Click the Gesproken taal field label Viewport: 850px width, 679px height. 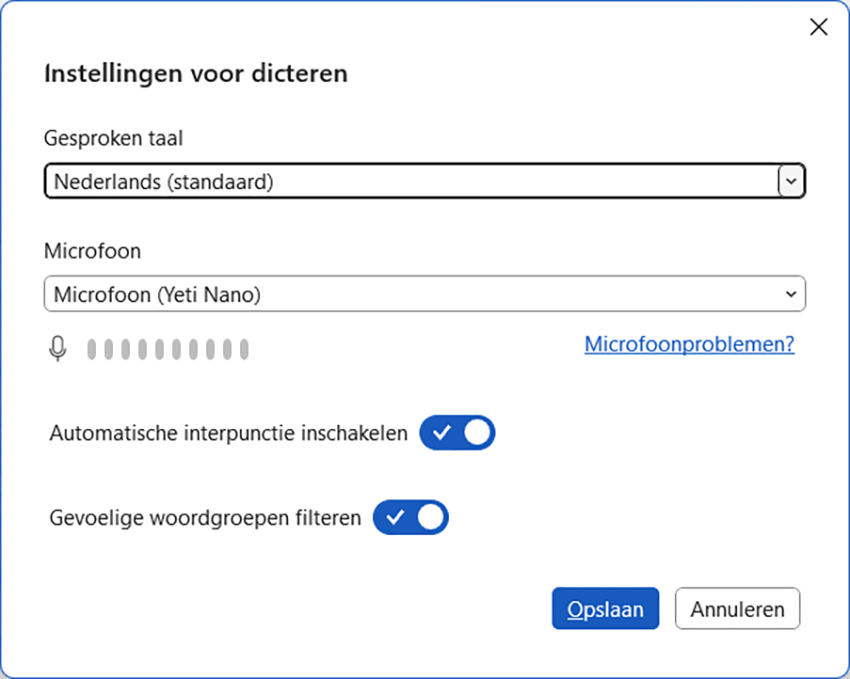coord(113,138)
